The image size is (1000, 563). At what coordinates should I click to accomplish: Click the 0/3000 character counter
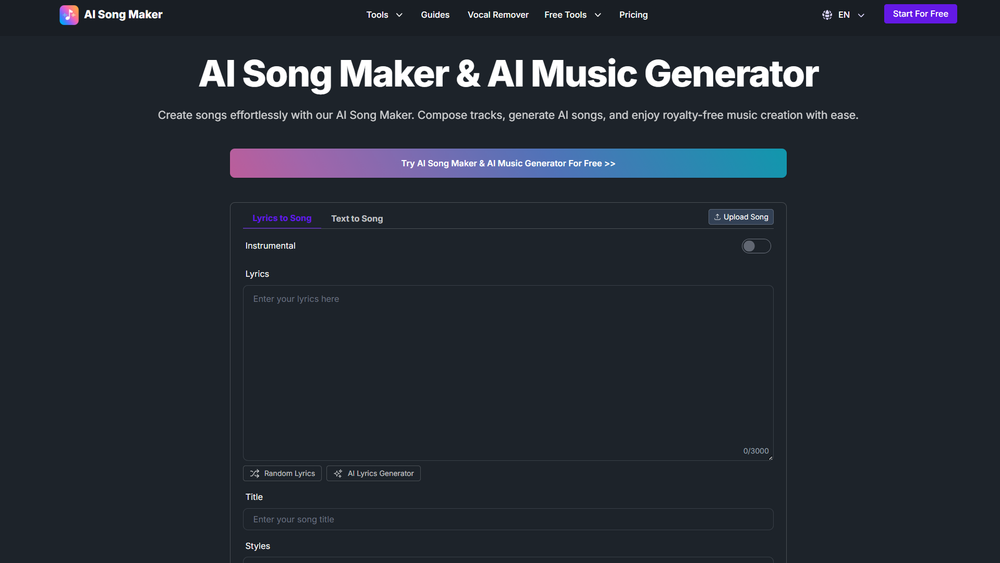point(756,451)
